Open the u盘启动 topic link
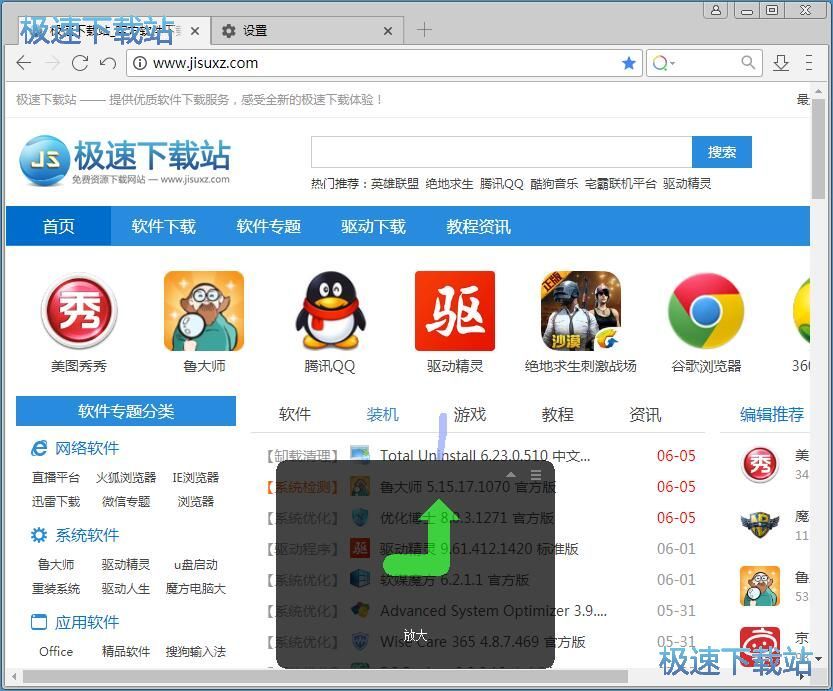 196,565
